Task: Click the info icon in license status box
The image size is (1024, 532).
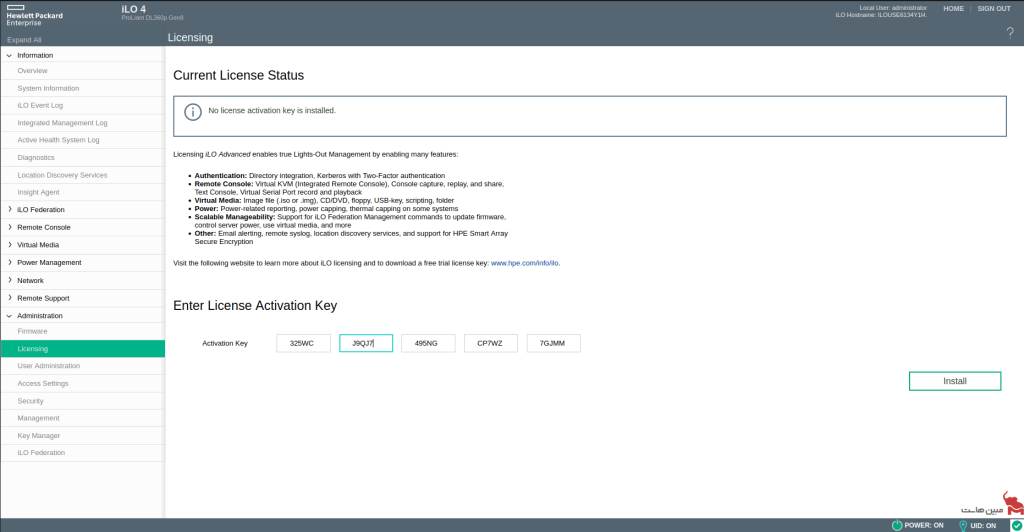Action: click(x=193, y=112)
